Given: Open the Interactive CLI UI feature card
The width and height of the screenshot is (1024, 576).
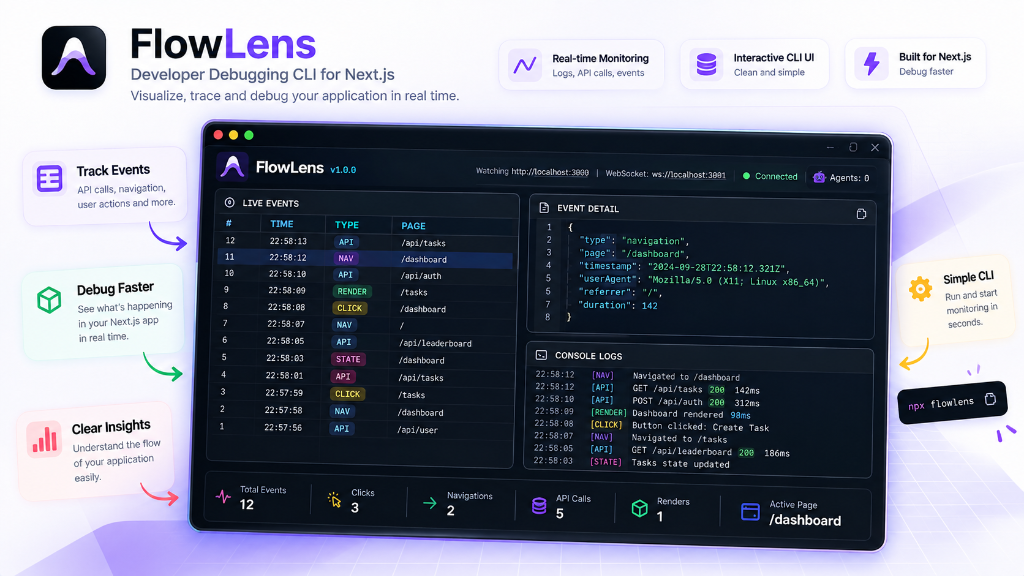Looking at the screenshot, I should pos(754,65).
